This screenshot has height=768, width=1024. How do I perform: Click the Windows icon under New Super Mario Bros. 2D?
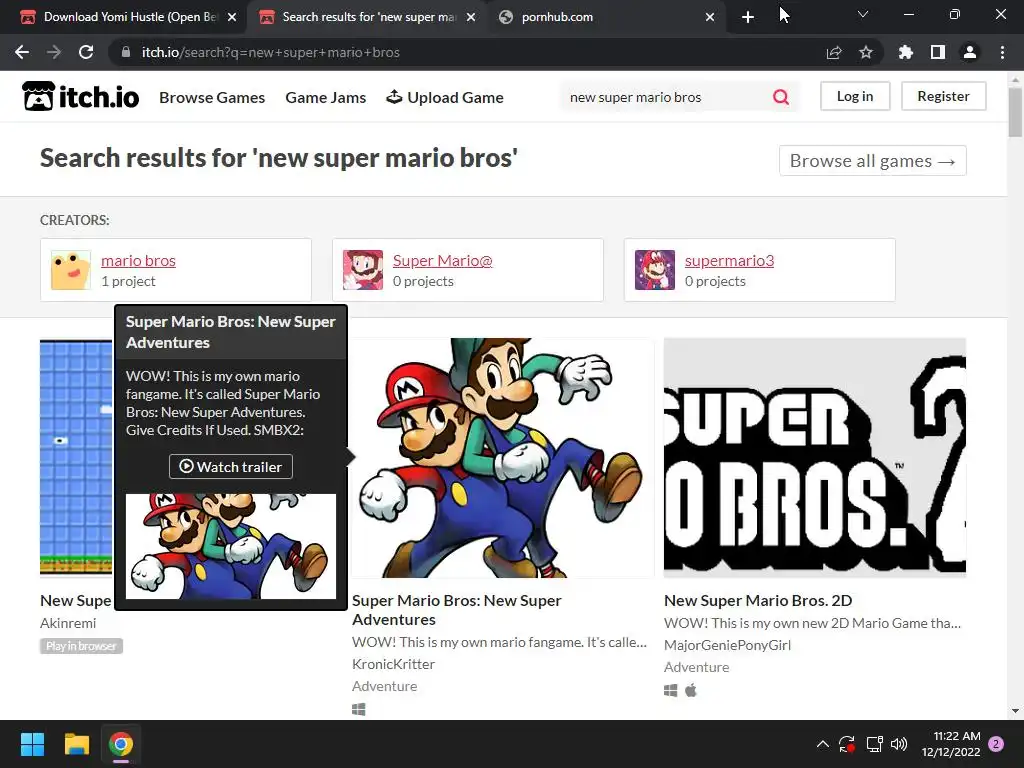[671, 690]
